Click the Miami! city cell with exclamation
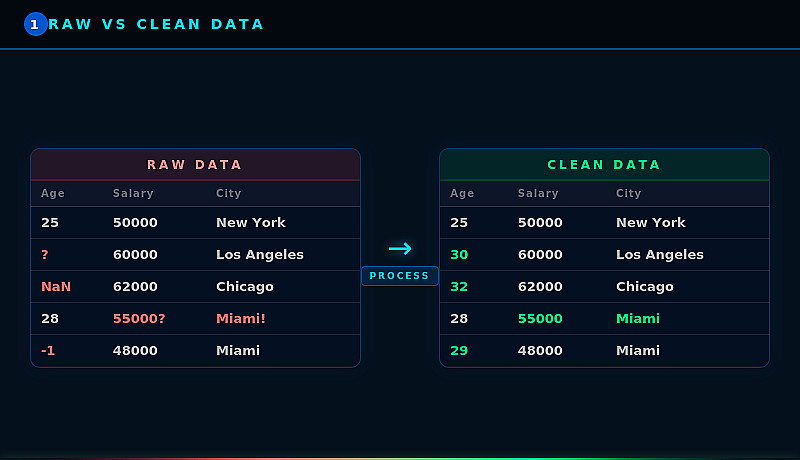This screenshot has height=460, width=800. pyautogui.click(x=241, y=319)
